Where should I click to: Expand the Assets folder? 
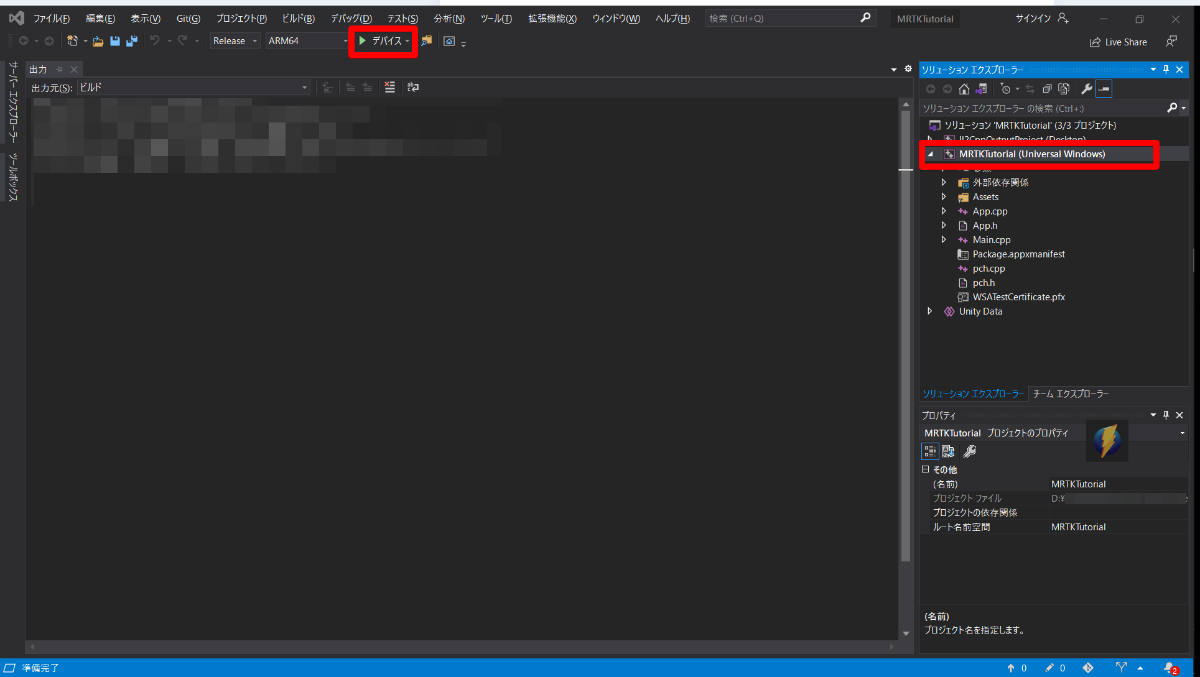point(944,197)
